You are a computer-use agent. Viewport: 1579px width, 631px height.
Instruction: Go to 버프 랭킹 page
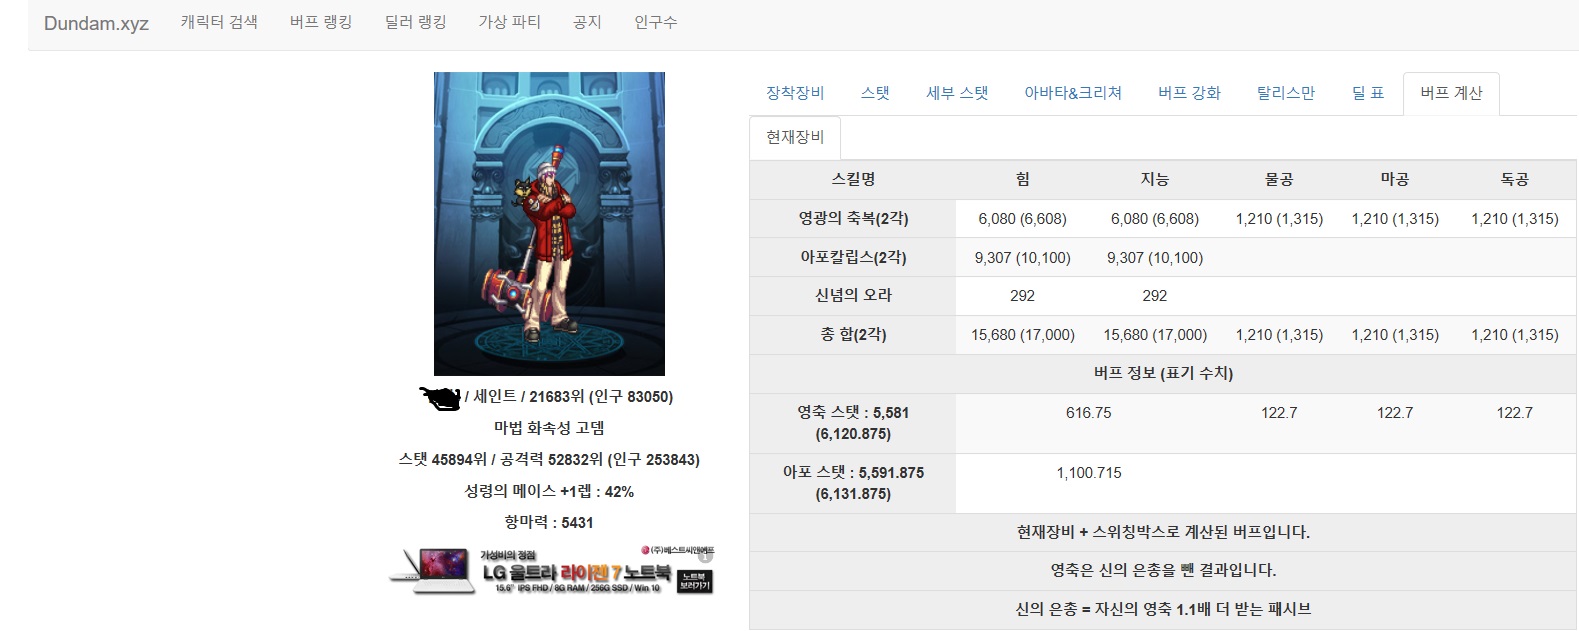[x=321, y=22]
